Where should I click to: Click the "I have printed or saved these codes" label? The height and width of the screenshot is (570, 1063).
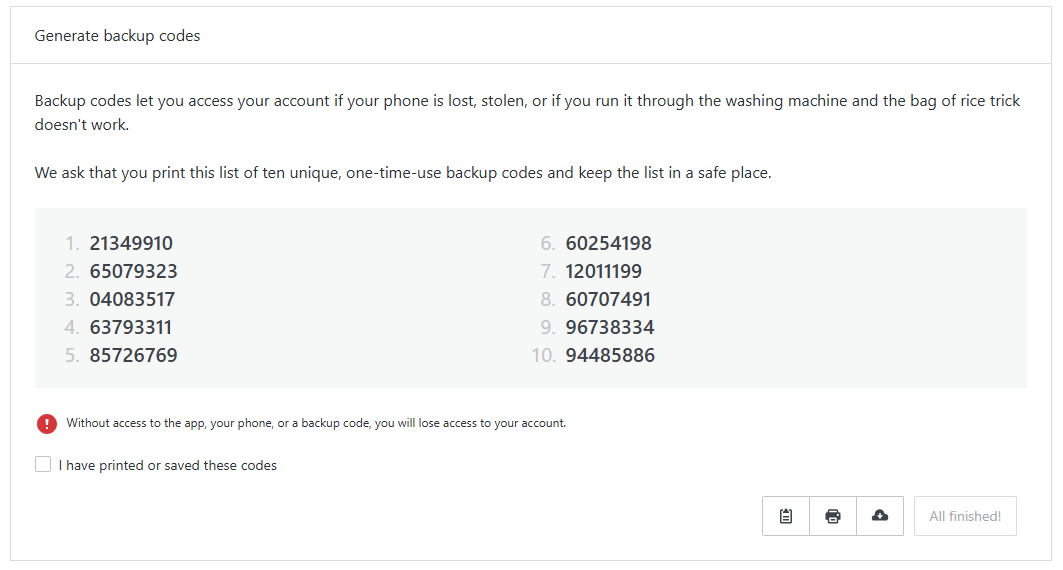coord(168,465)
